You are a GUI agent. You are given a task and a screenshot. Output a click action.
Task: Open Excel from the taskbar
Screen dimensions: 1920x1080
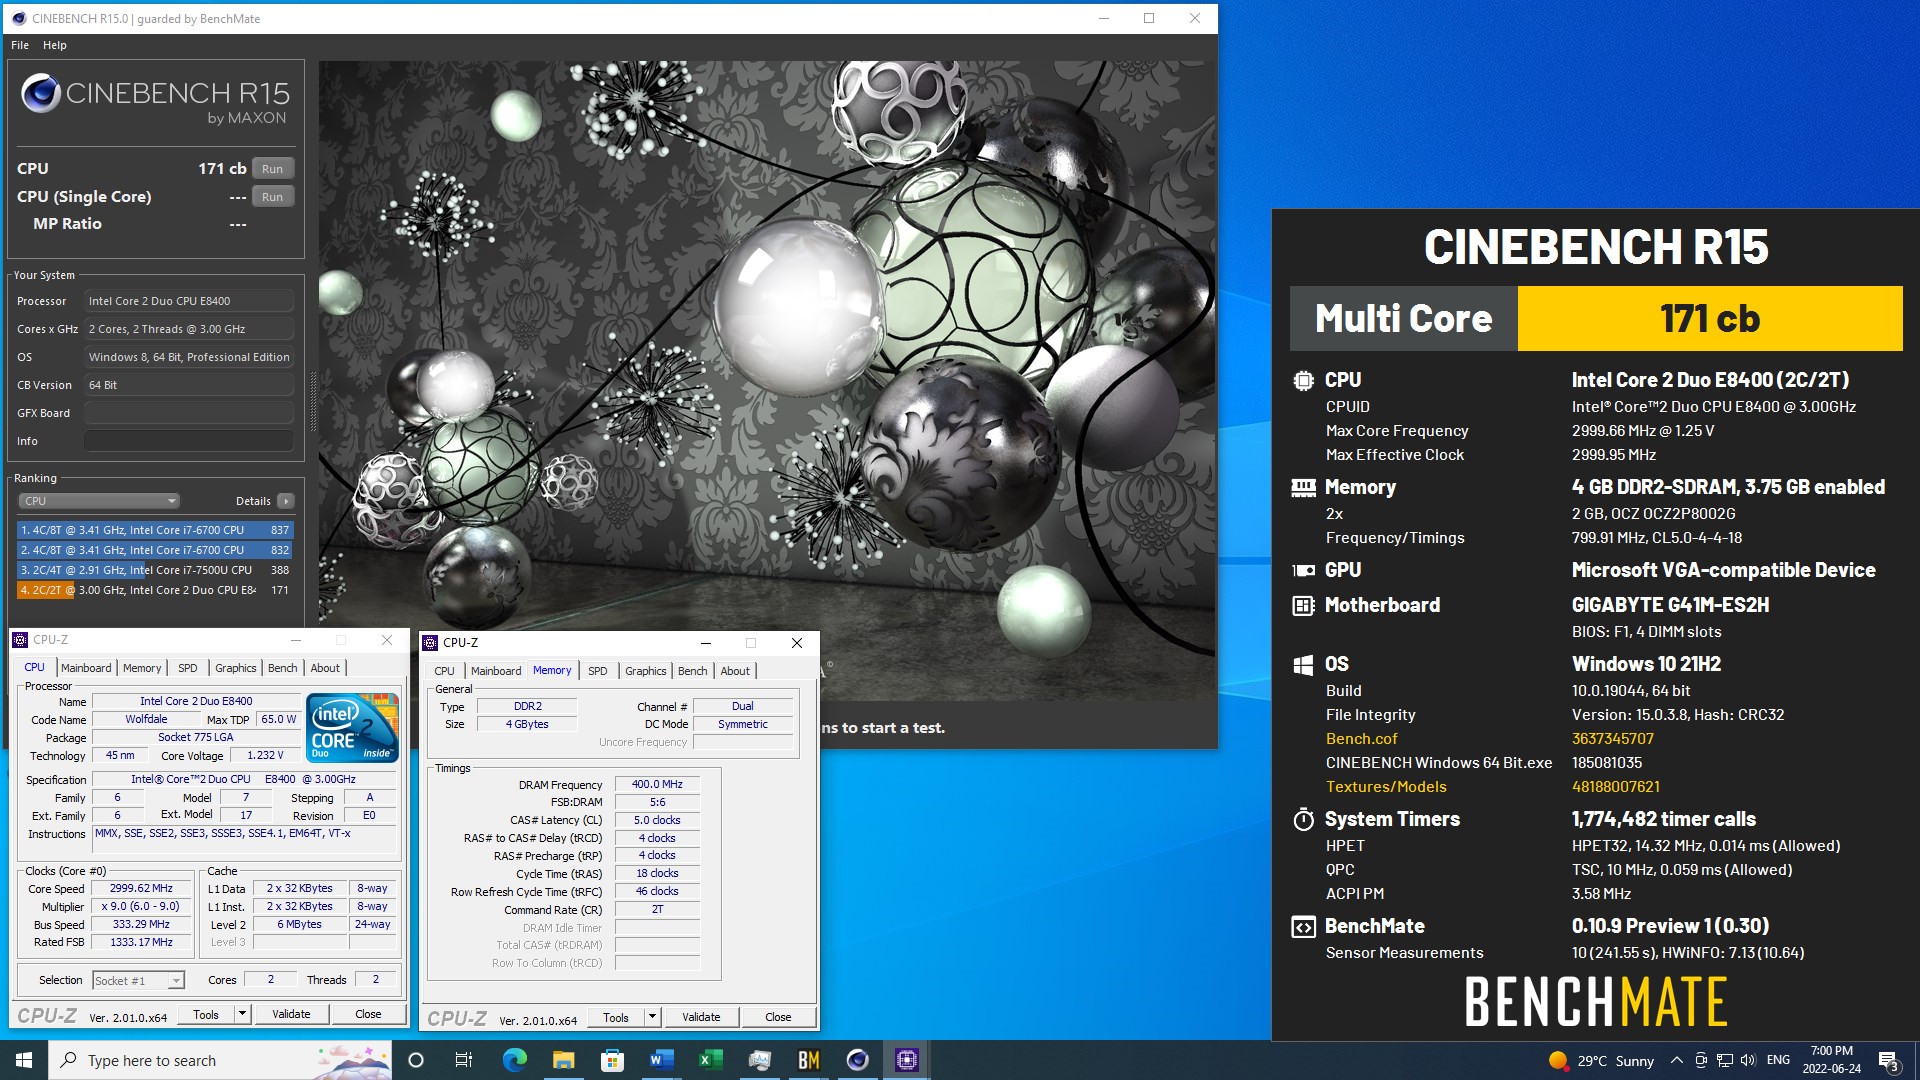pyautogui.click(x=710, y=1060)
